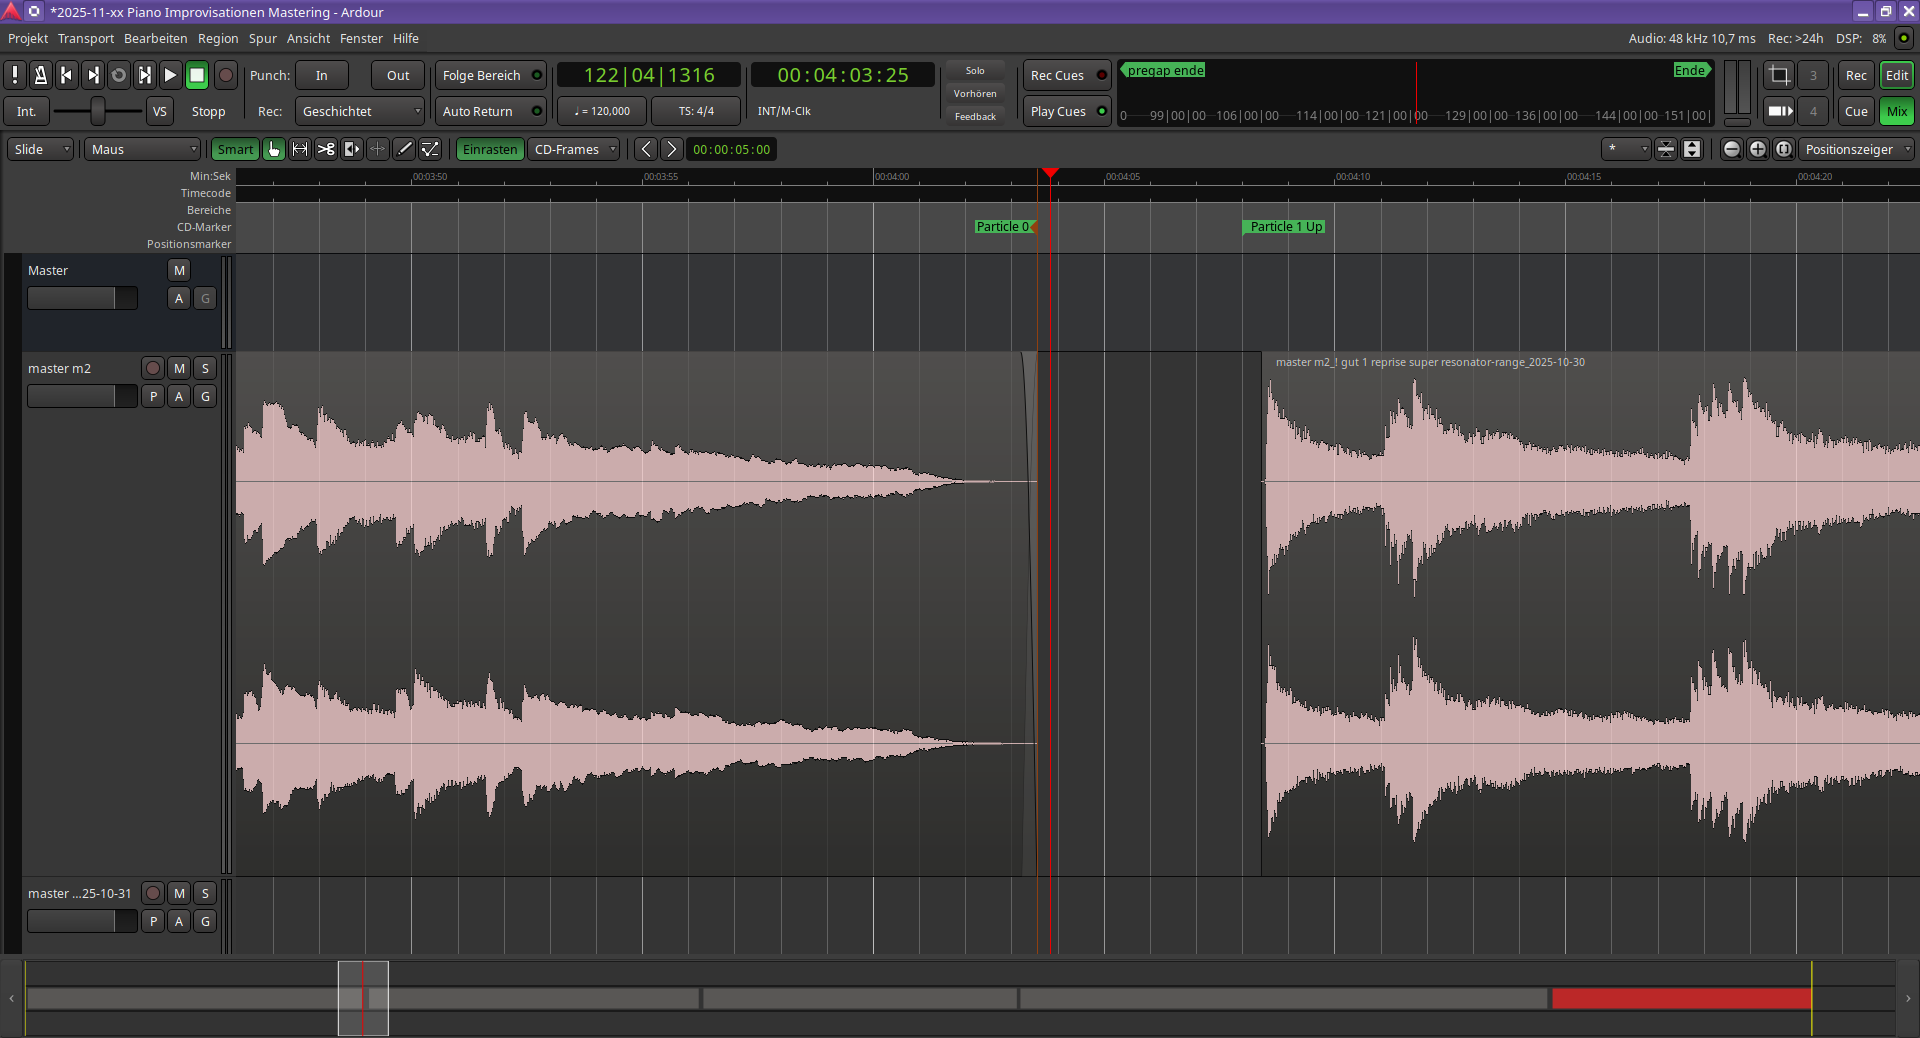1920x1038 pixels.
Task: Open the Transport menu
Action: point(86,38)
